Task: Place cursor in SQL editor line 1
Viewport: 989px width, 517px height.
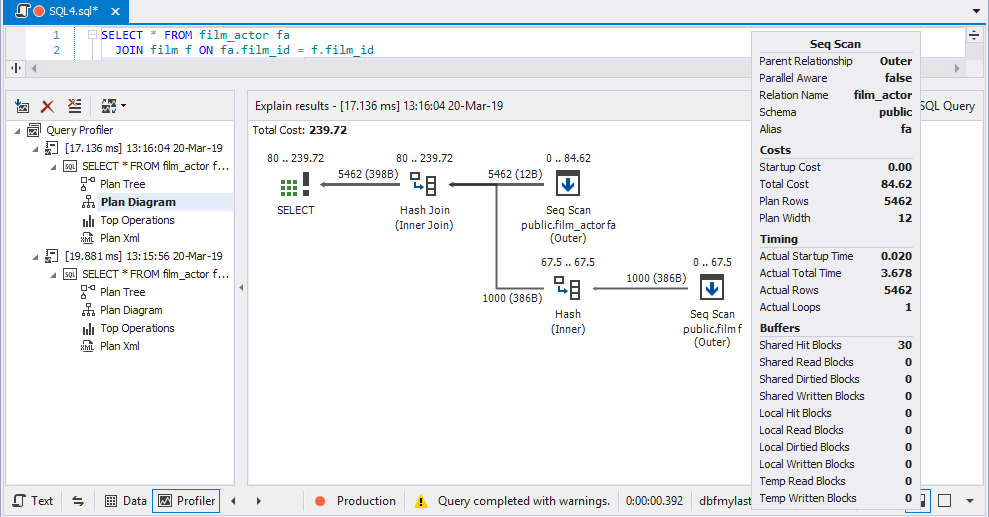Action: 196,35
